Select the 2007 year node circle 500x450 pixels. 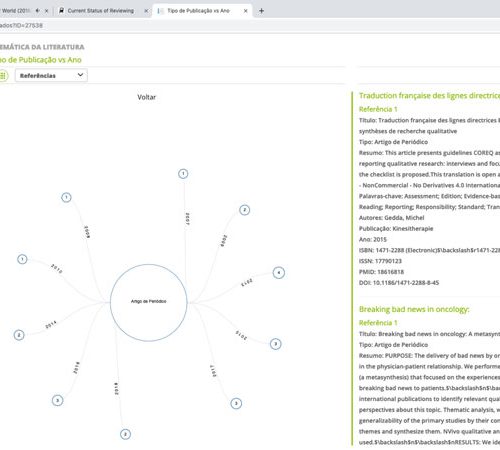(x=183, y=174)
